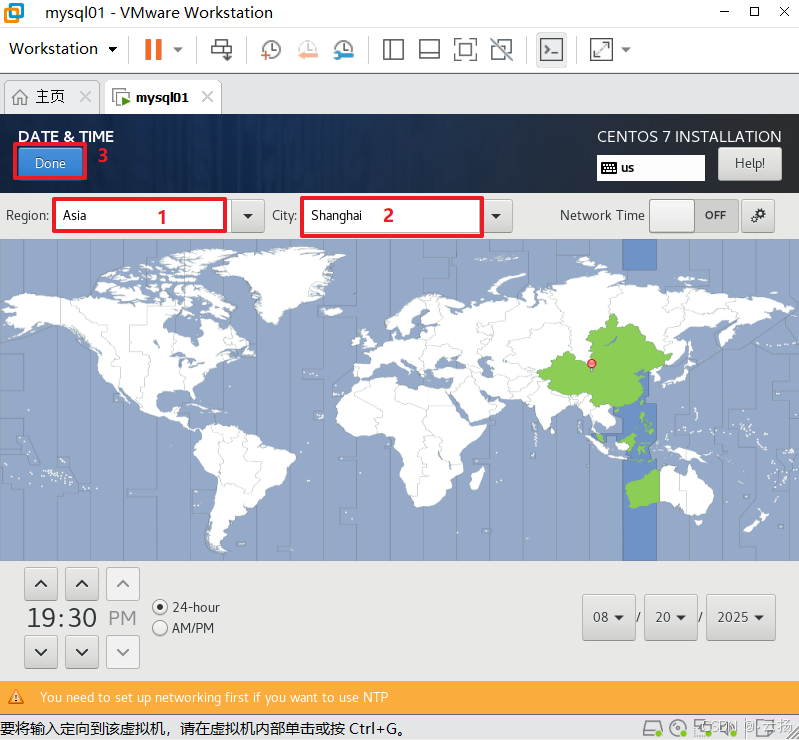799x740 pixels.
Task: Send Ctrl+Alt+Del to the virtual machine
Action: pos(222,49)
